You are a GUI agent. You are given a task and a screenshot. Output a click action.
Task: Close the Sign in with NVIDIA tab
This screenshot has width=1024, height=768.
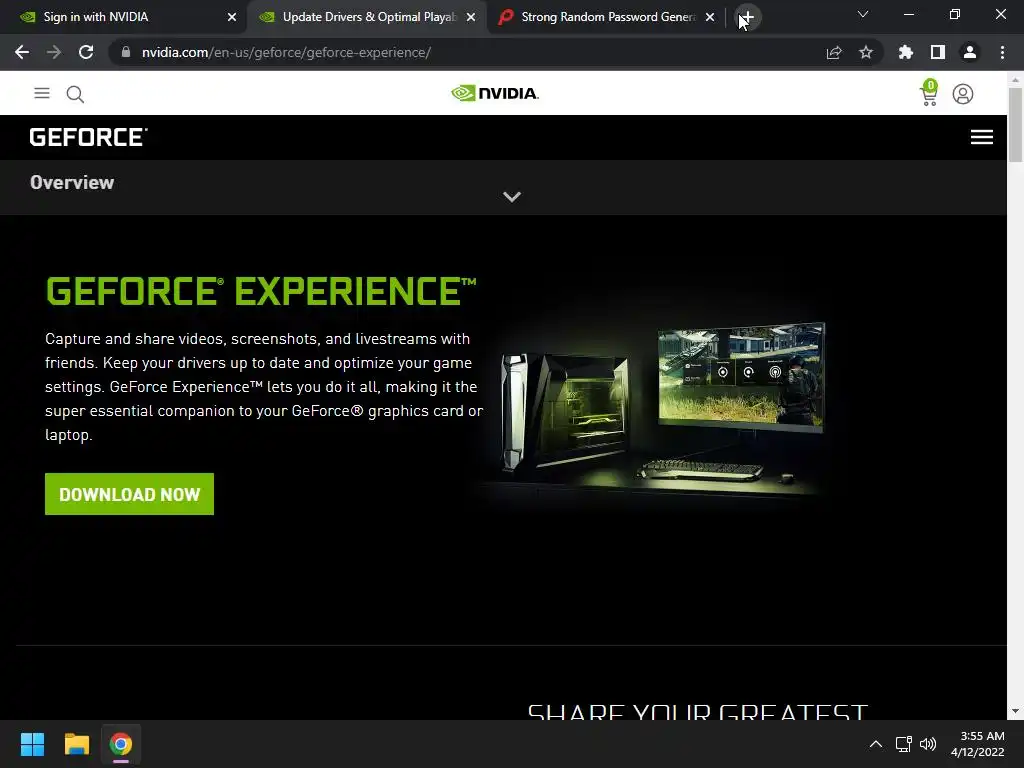(232, 17)
